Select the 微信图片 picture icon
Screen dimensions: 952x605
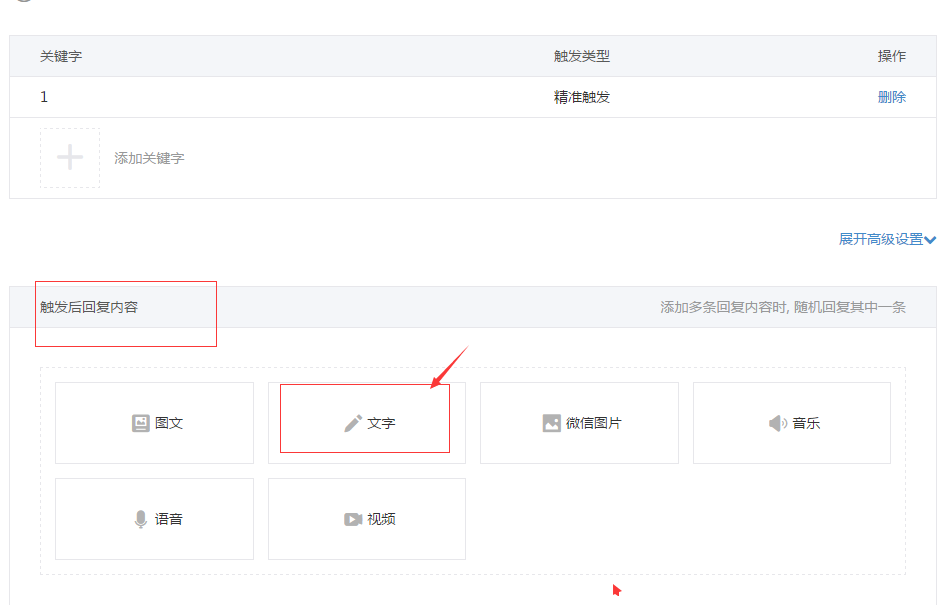552,423
